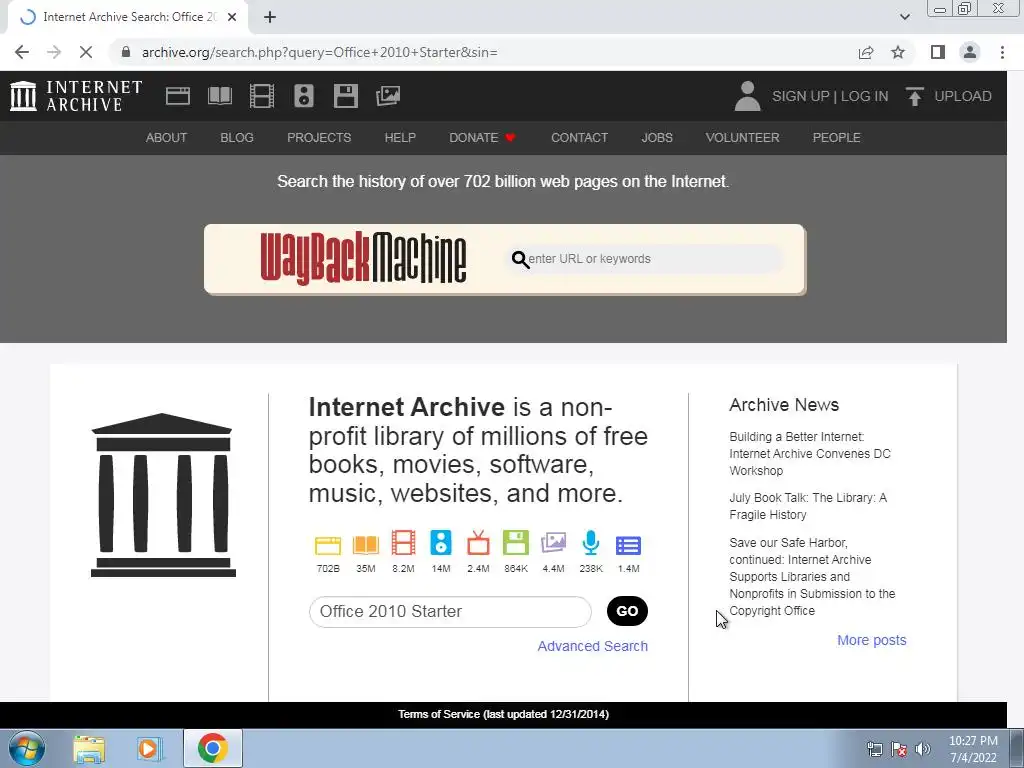Open Save our Safe Harbor news article
The width and height of the screenshot is (1024, 768).
point(812,577)
